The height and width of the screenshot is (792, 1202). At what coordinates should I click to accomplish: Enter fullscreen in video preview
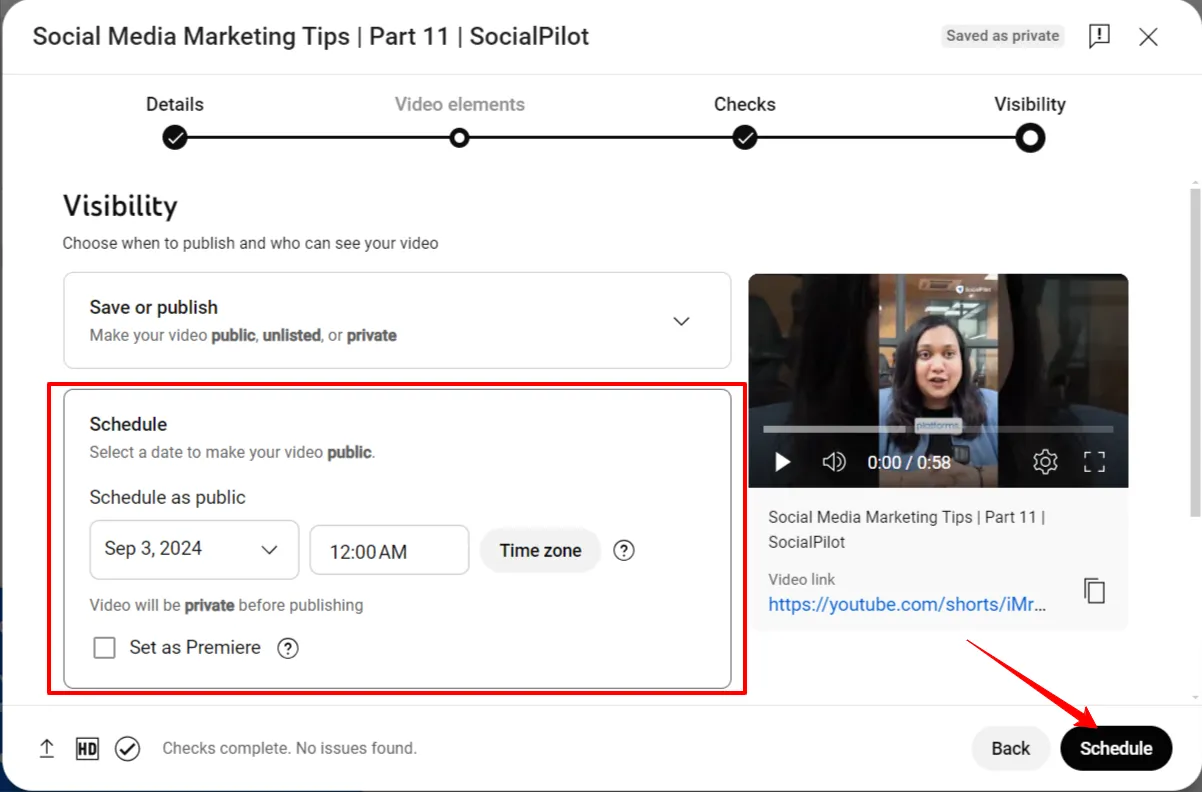point(1095,462)
